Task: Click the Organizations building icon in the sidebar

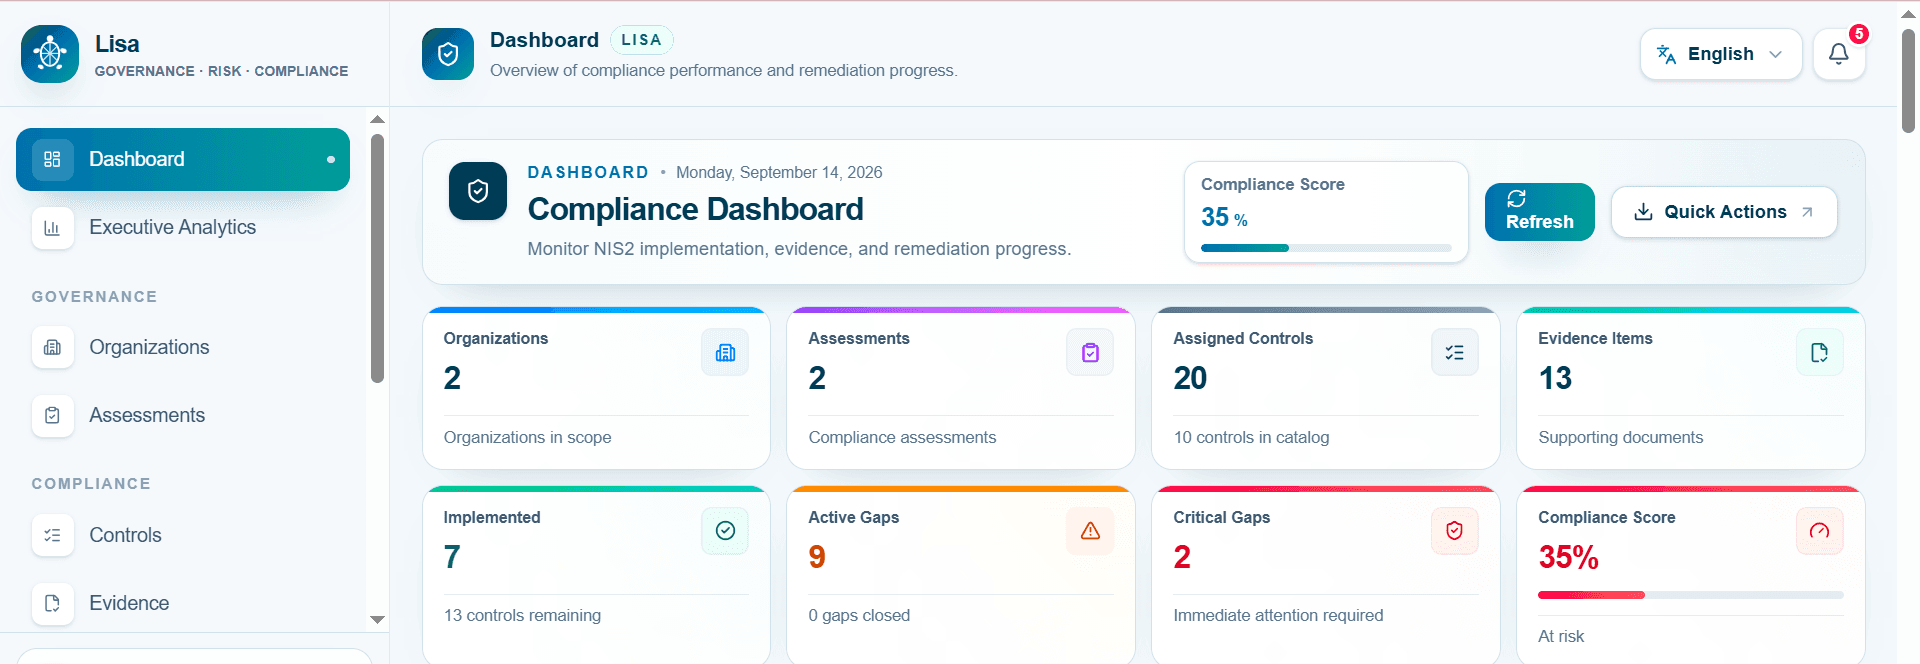Action: [53, 347]
